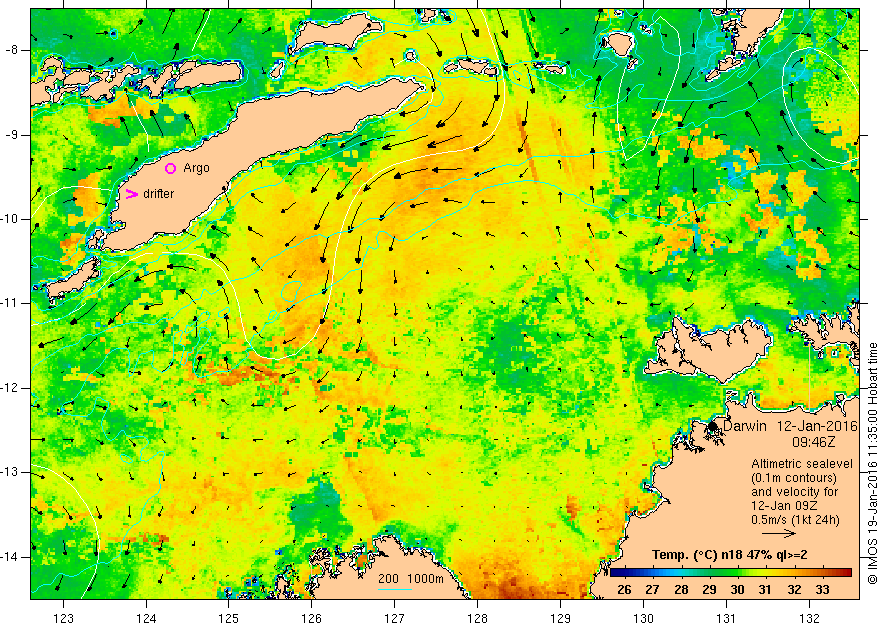Click the 'drifter' label

(159, 194)
